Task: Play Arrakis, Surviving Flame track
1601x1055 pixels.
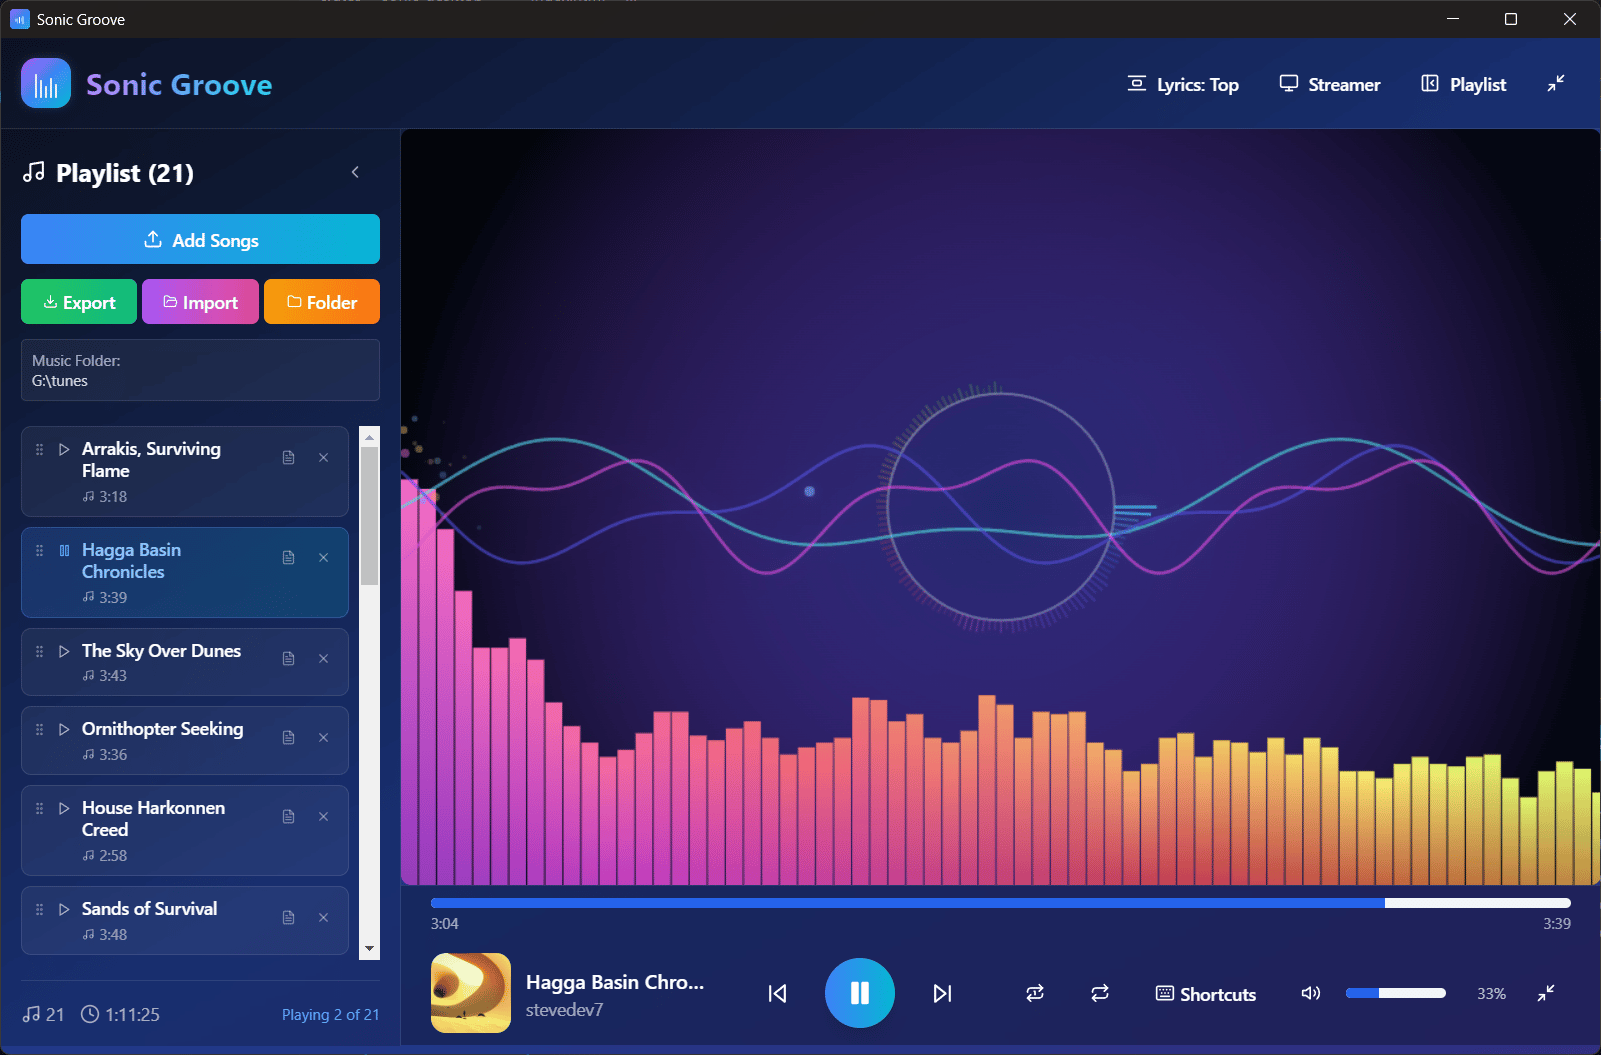Action: tap(64, 449)
